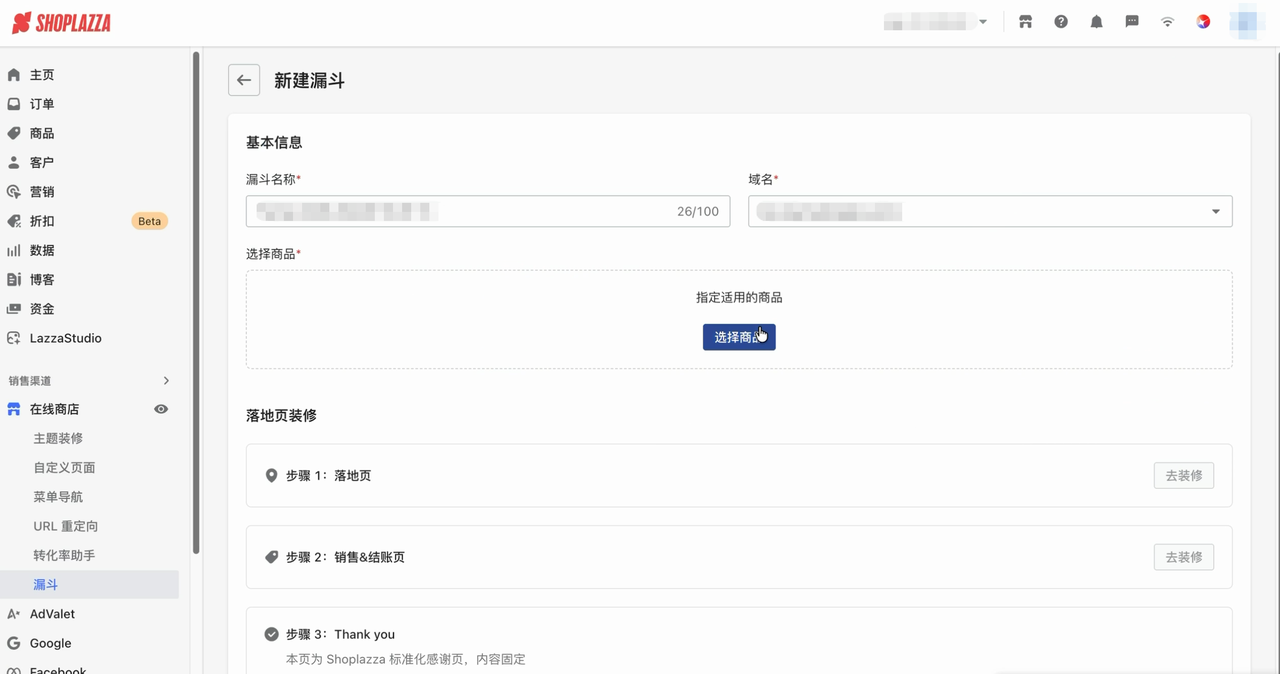Click the 博客 blog icon
The width and height of the screenshot is (1280, 674).
(14, 280)
